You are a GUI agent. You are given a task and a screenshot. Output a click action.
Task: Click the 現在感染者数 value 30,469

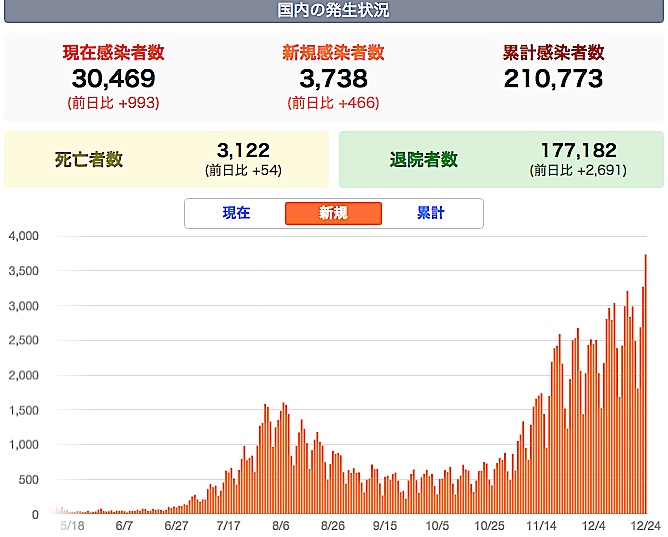point(113,79)
